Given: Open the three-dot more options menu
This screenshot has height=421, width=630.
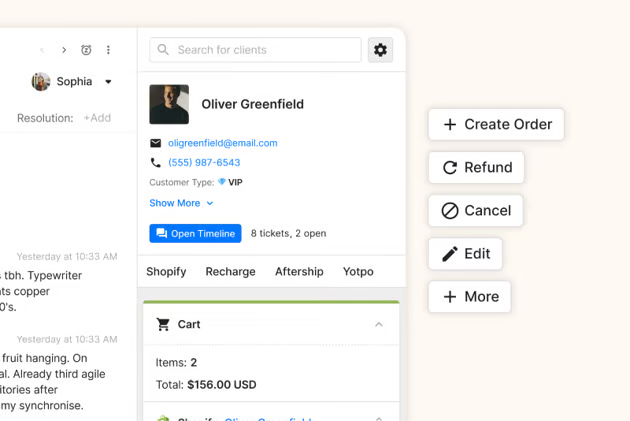Looking at the screenshot, I should click(108, 50).
